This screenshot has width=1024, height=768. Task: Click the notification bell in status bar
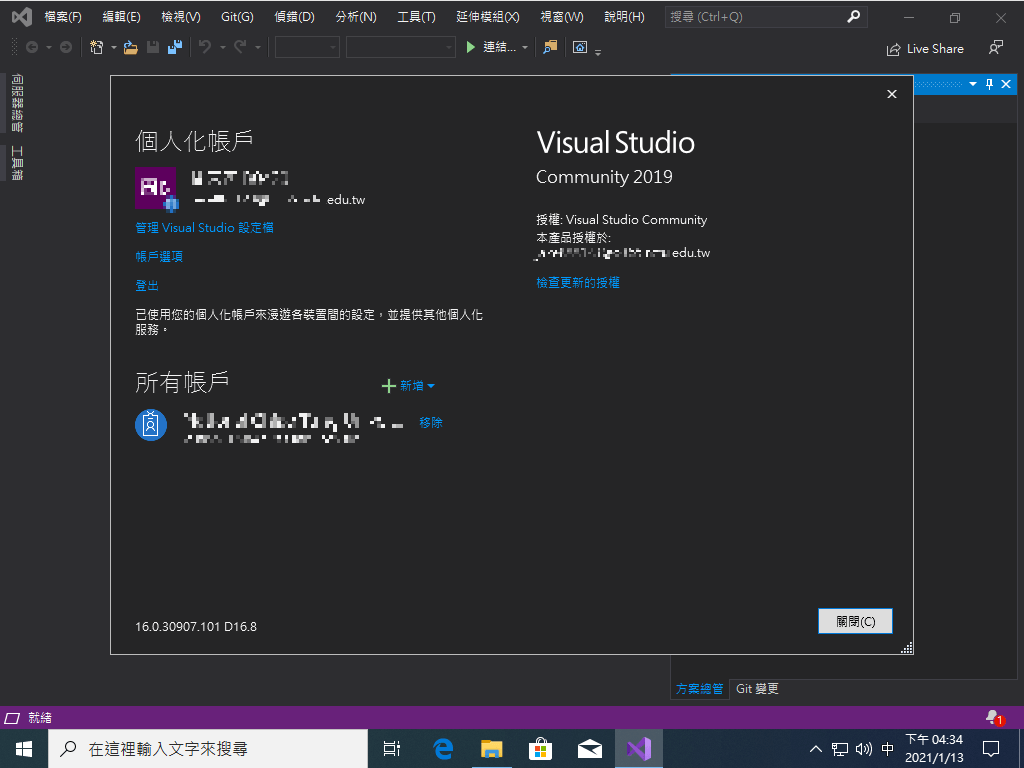[993, 717]
